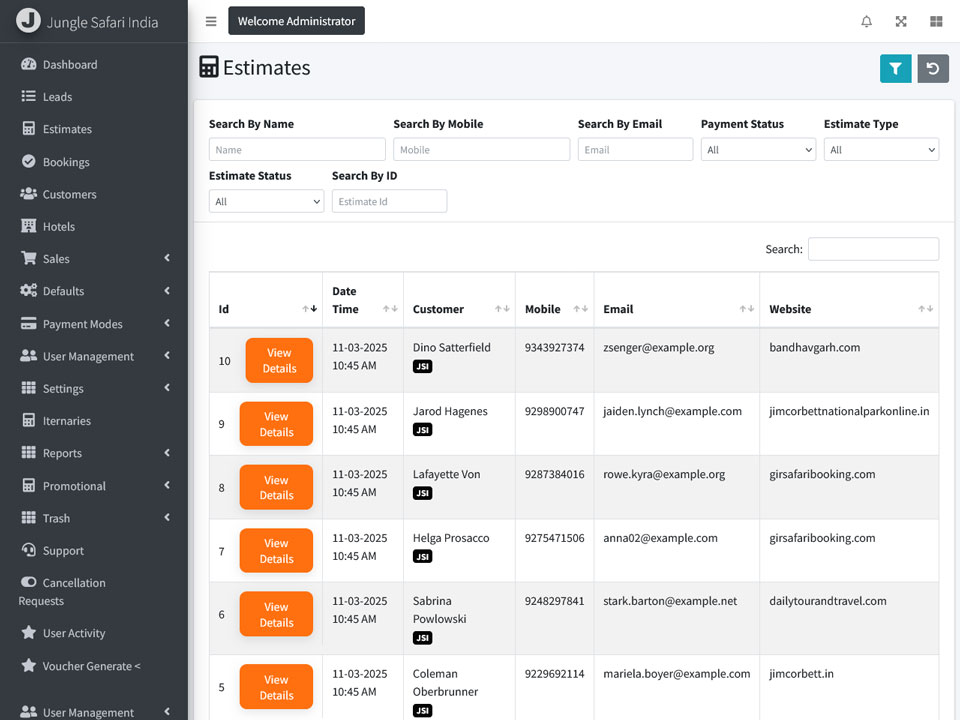Click the User Activity star icon
960x720 pixels.
pyautogui.click(x=29, y=632)
